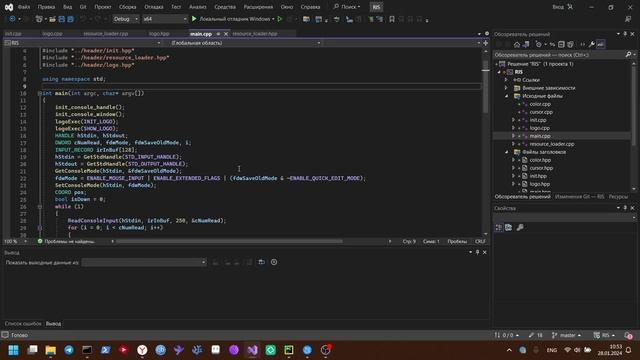The height and width of the screenshot is (360, 640).
Task: Collapse Файлы заголовков folder
Action: (x=506, y=152)
